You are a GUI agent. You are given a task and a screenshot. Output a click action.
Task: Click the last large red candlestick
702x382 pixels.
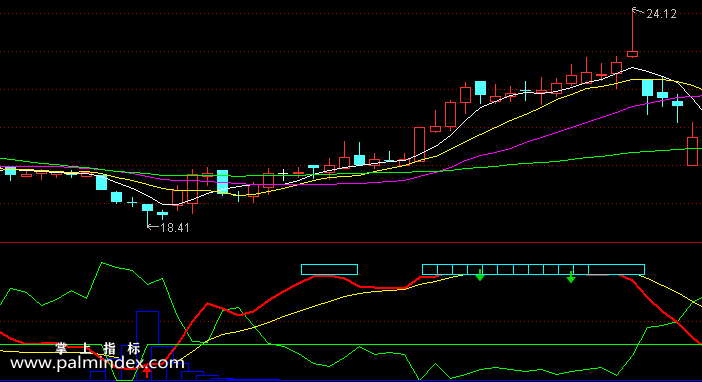tap(693, 151)
